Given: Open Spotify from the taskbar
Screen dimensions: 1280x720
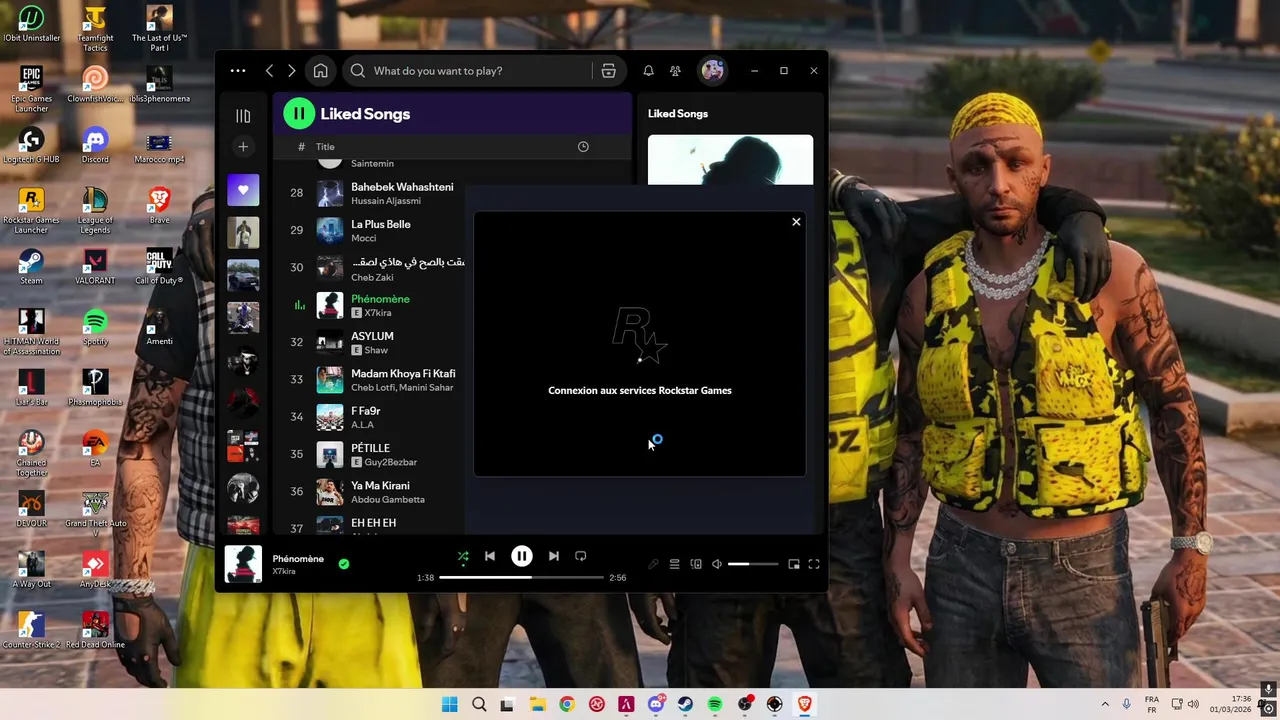Looking at the screenshot, I should (715, 704).
